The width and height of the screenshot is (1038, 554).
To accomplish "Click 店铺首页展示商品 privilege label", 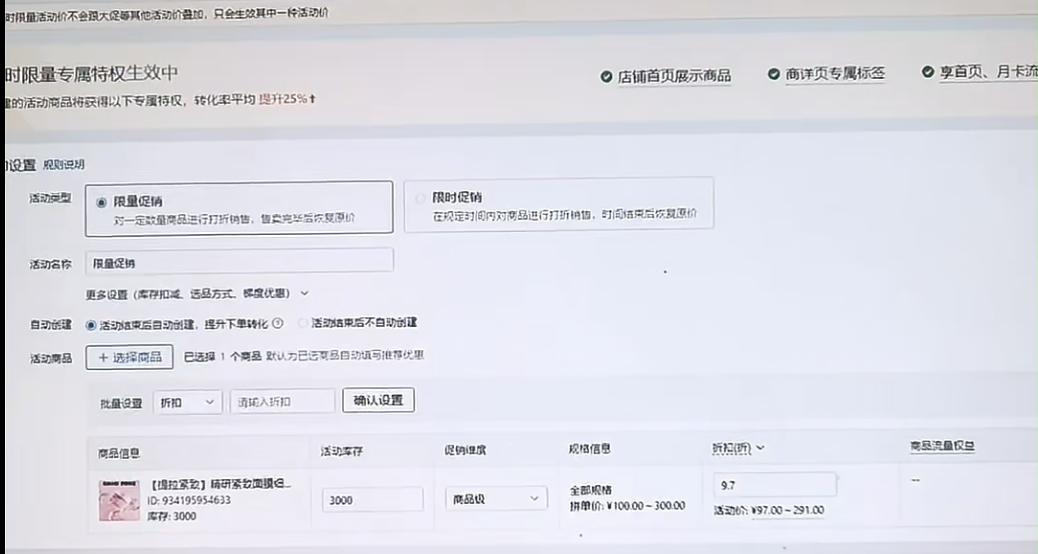I will (674, 76).
